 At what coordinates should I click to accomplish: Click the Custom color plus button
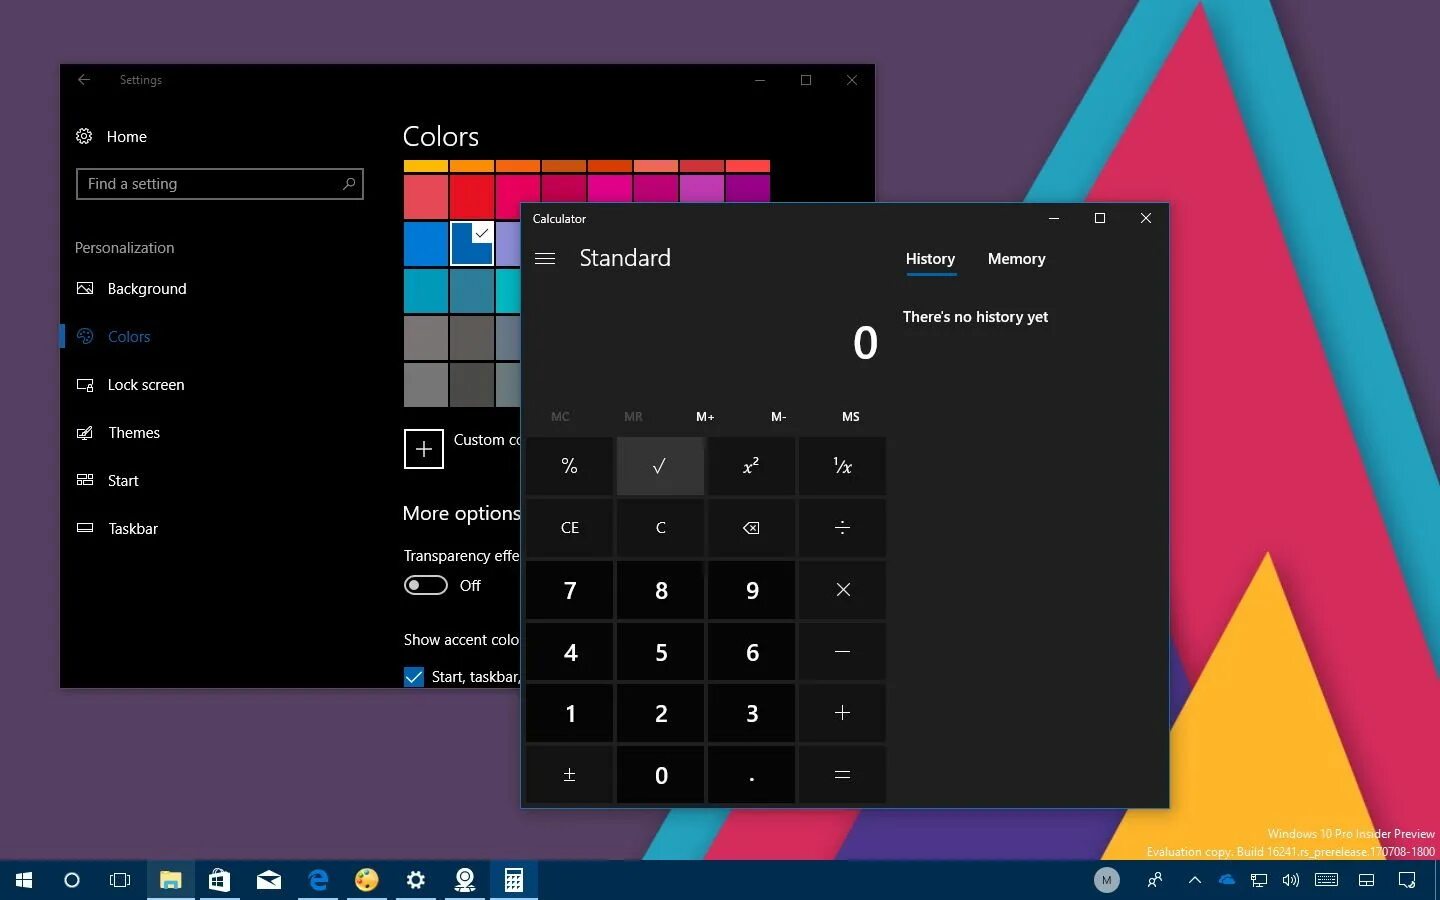coord(423,449)
